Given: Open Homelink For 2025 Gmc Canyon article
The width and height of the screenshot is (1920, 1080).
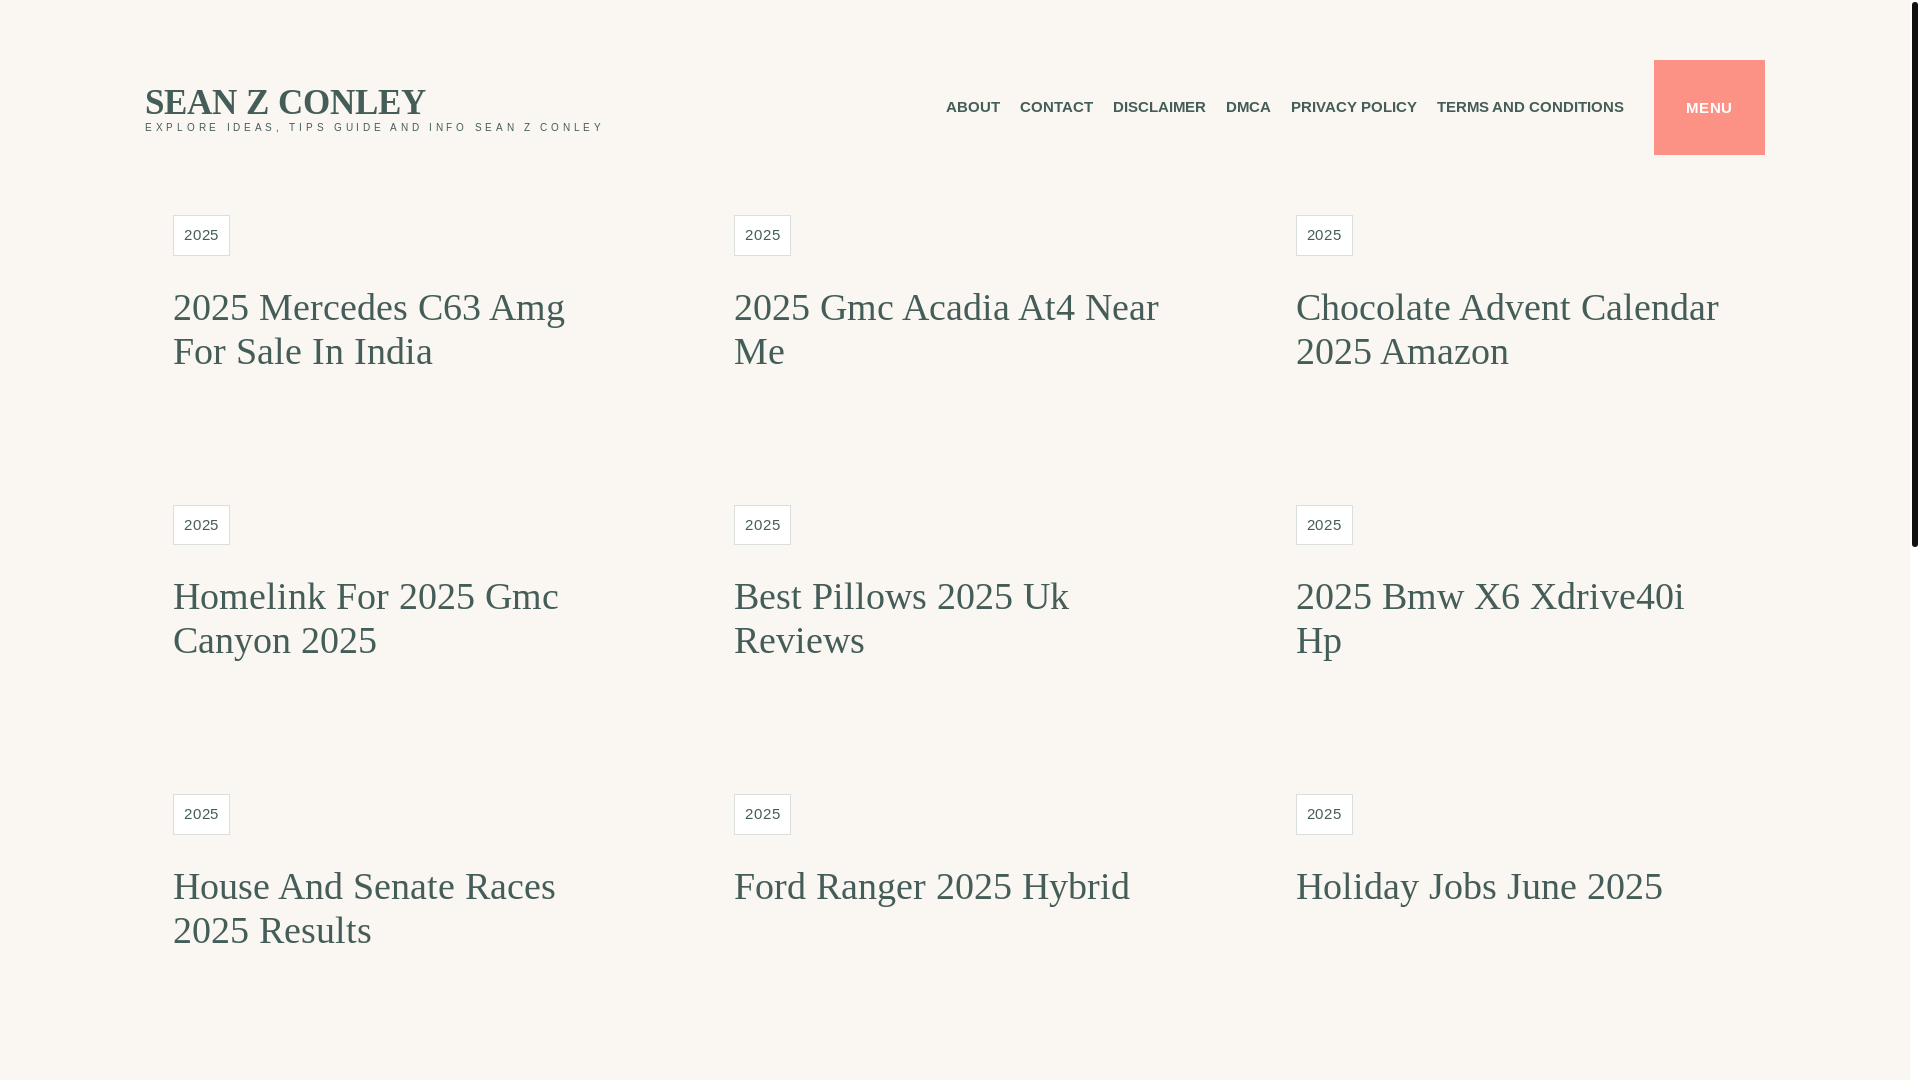Looking at the screenshot, I should 366,618.
